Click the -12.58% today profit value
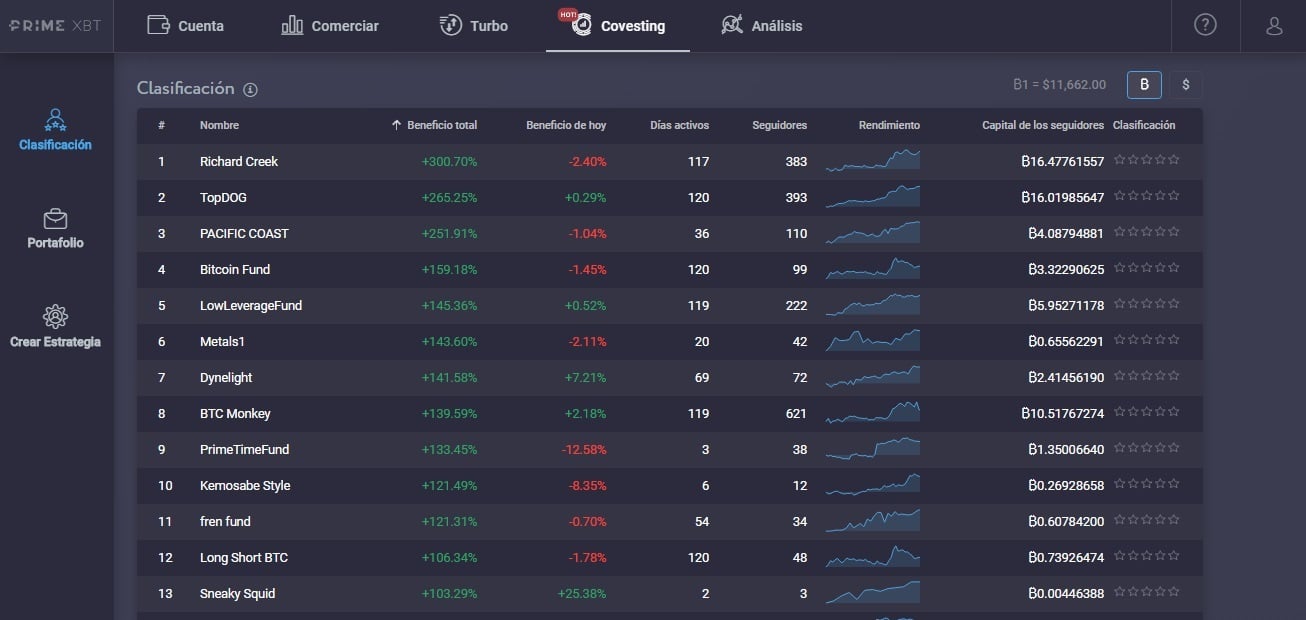1306x620 pixels. (582, 449)
